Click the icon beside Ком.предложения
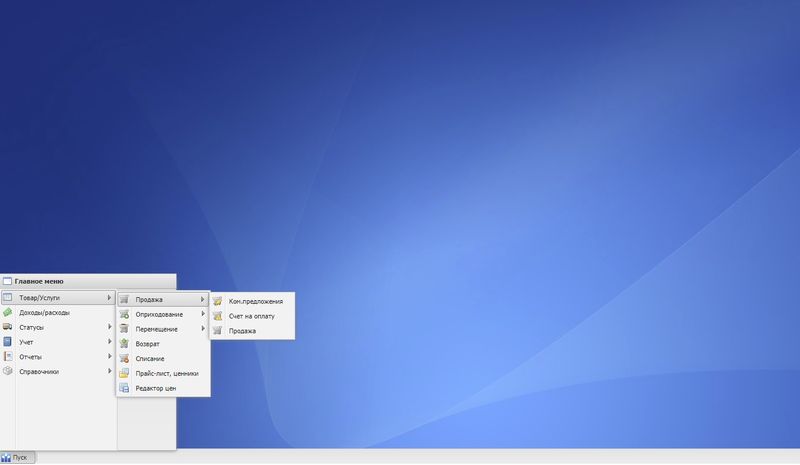 [217, 301]
